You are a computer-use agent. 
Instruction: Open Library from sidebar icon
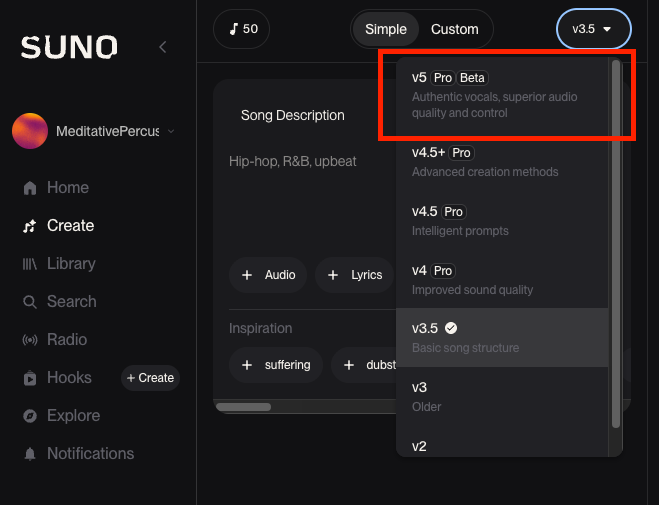(x=30, y=264)
